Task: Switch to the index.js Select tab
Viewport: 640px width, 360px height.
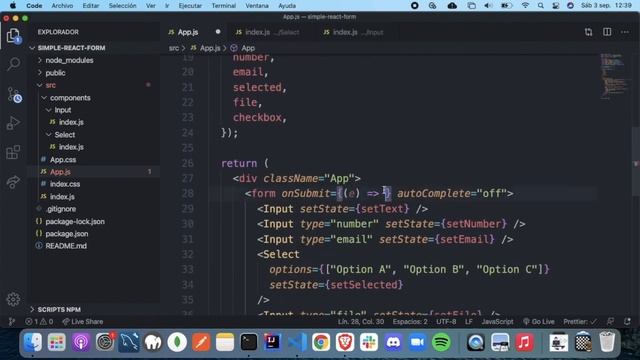Action: click(x=267, y=32)
